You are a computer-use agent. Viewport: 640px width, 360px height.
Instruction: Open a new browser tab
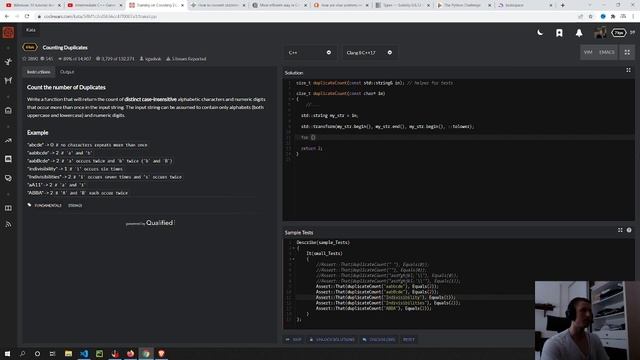pos(562,5)
